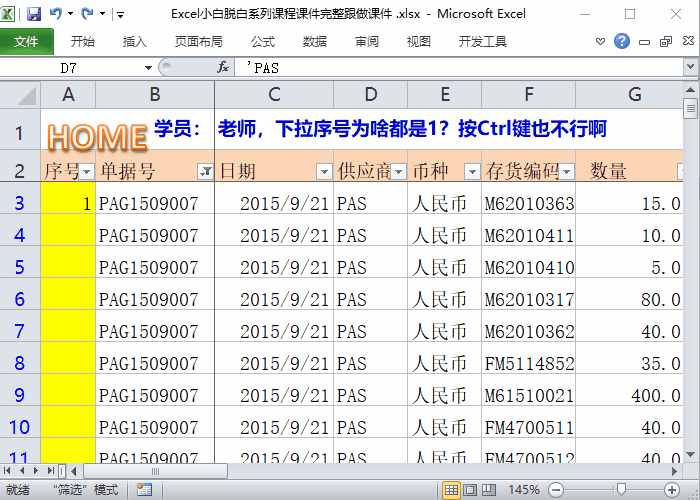
Task: Switch to the 插入 ribbon tab
Action: click(x=134, y=42)
